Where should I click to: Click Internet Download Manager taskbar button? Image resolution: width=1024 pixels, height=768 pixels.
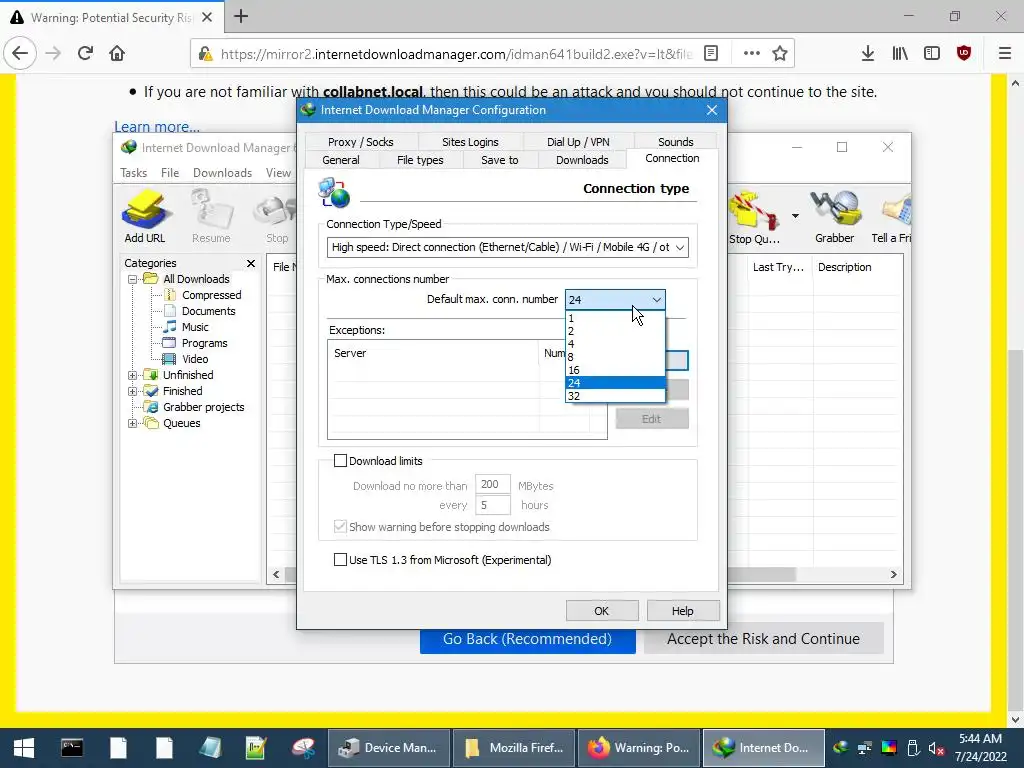click(x=762, y=748)
